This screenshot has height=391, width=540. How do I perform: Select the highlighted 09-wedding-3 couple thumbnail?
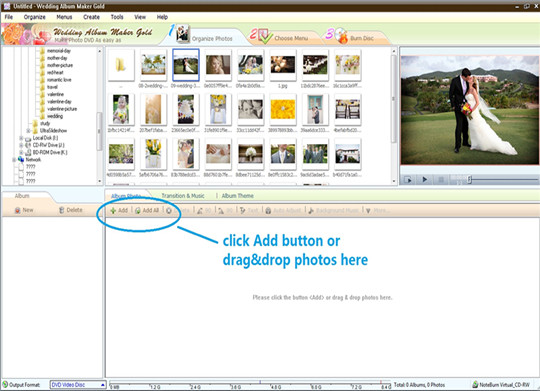coord(186,65)
